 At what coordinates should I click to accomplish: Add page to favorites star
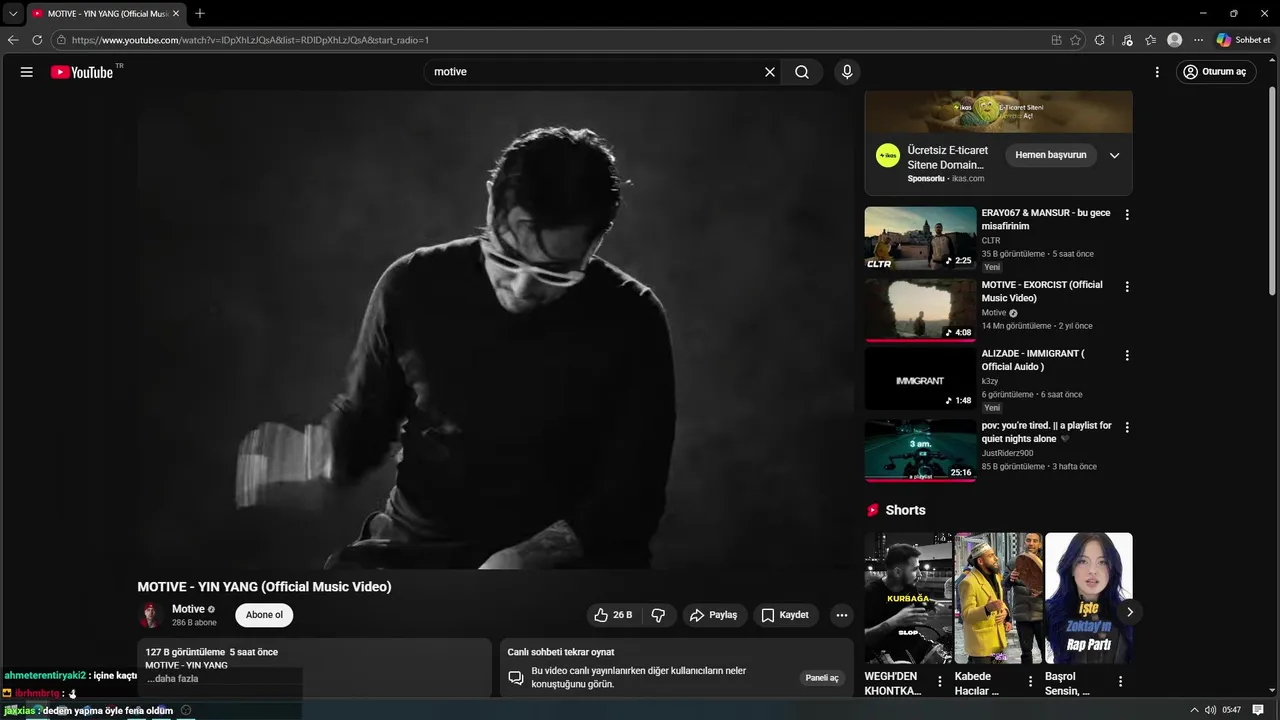pos(1075,40)
